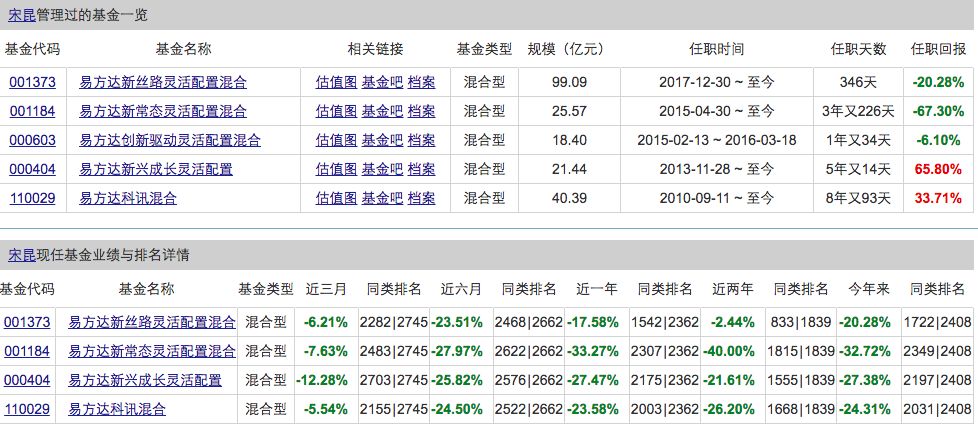Viewport: 978px width, 424px height.
Task: Select the 近两年 value -40.00%
Action: (729, 351)
